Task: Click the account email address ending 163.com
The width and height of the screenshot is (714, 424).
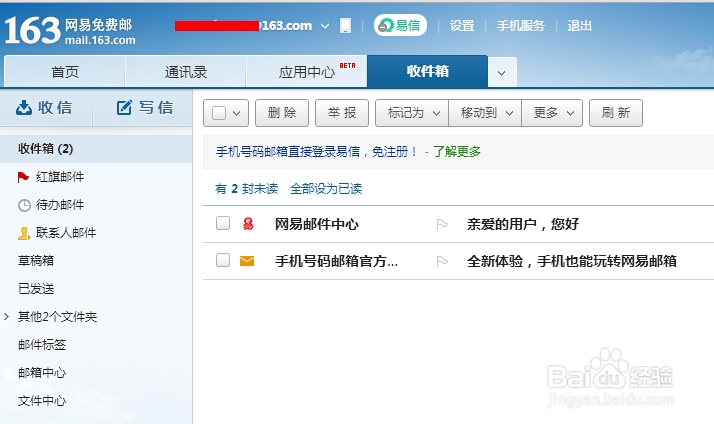Action: [244, 26]
